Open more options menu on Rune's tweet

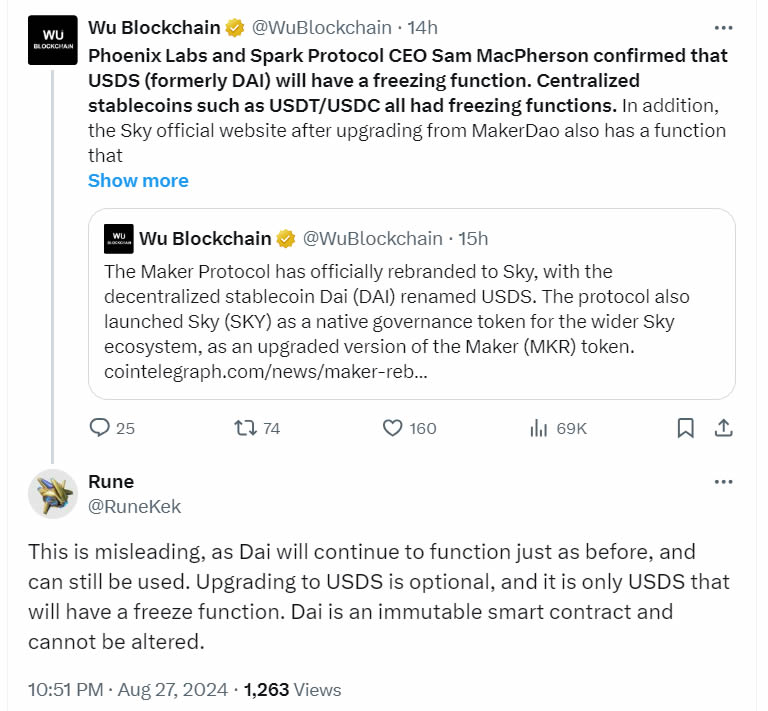pyautogui.click(x=723, y=482)
